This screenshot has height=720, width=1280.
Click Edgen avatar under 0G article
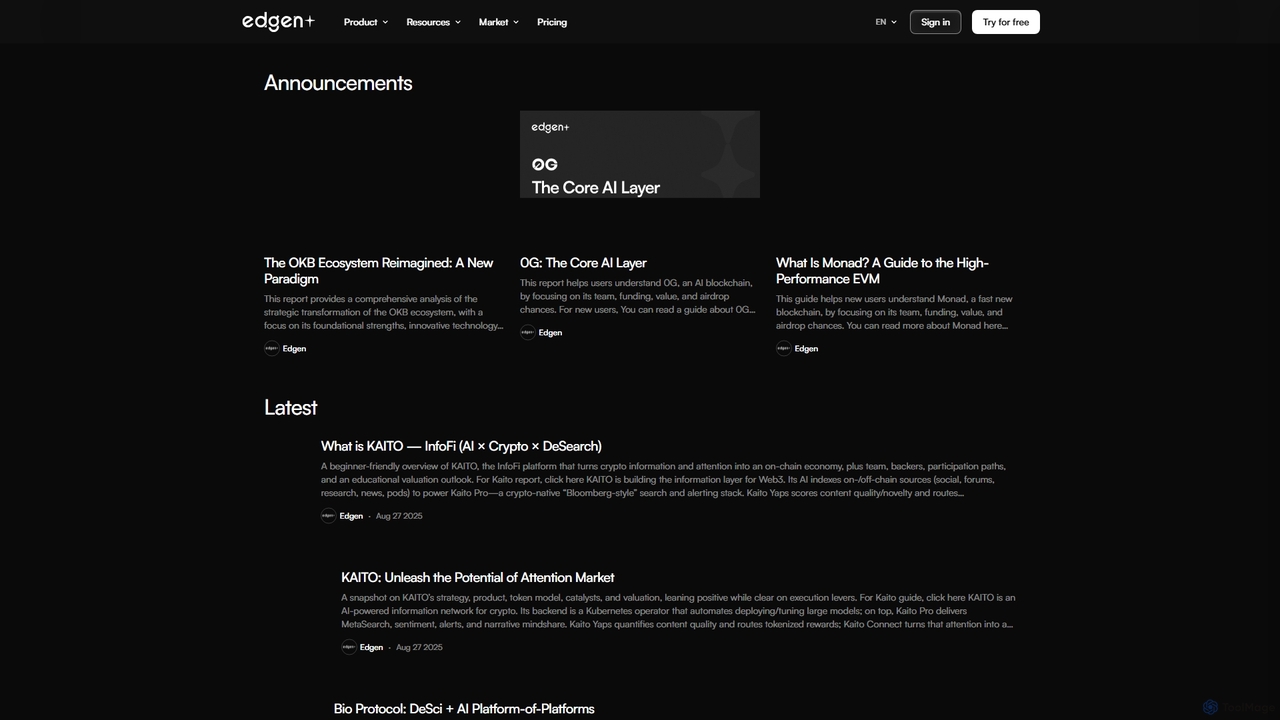coord(528,333)
